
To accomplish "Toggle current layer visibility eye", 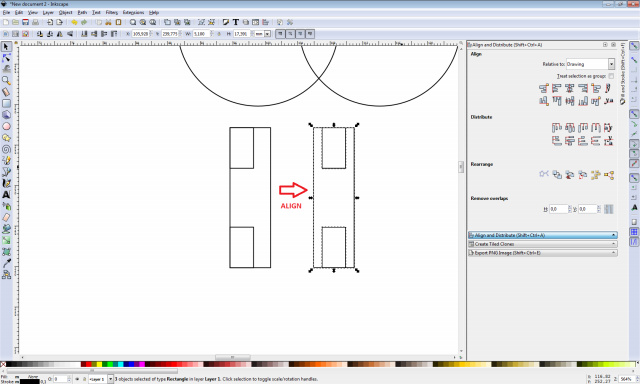I will [x=77, y=379].
